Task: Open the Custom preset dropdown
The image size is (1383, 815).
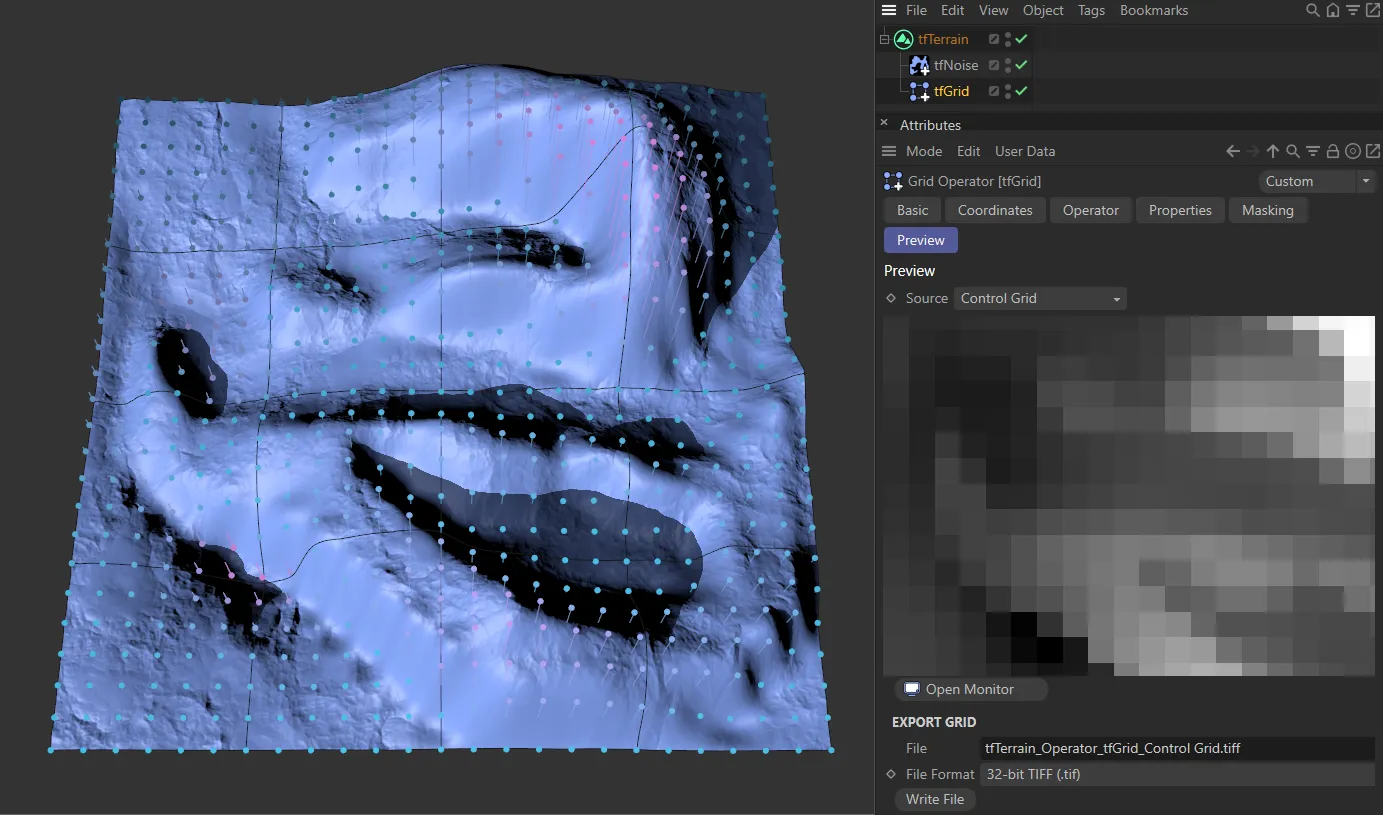Action: click(x=1317, y=181)
